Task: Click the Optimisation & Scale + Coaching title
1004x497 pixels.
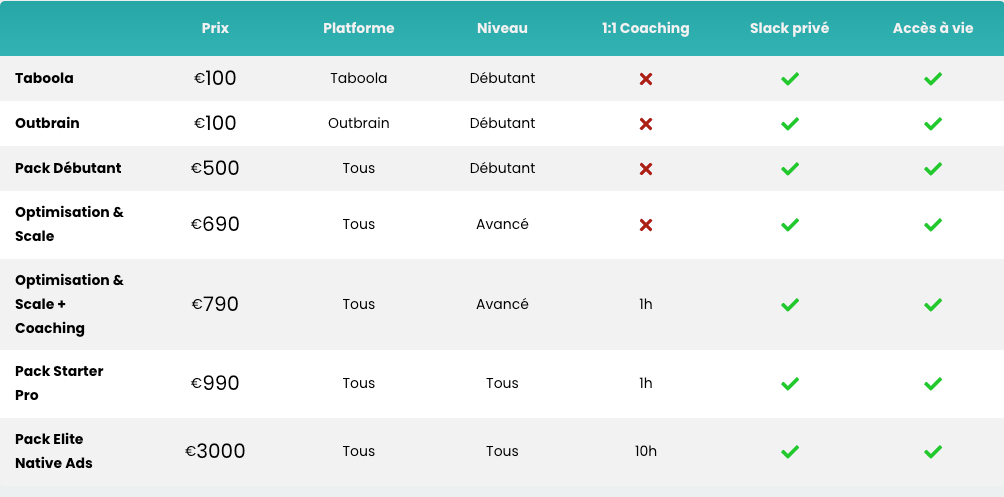Action: [x=69, y=304]
